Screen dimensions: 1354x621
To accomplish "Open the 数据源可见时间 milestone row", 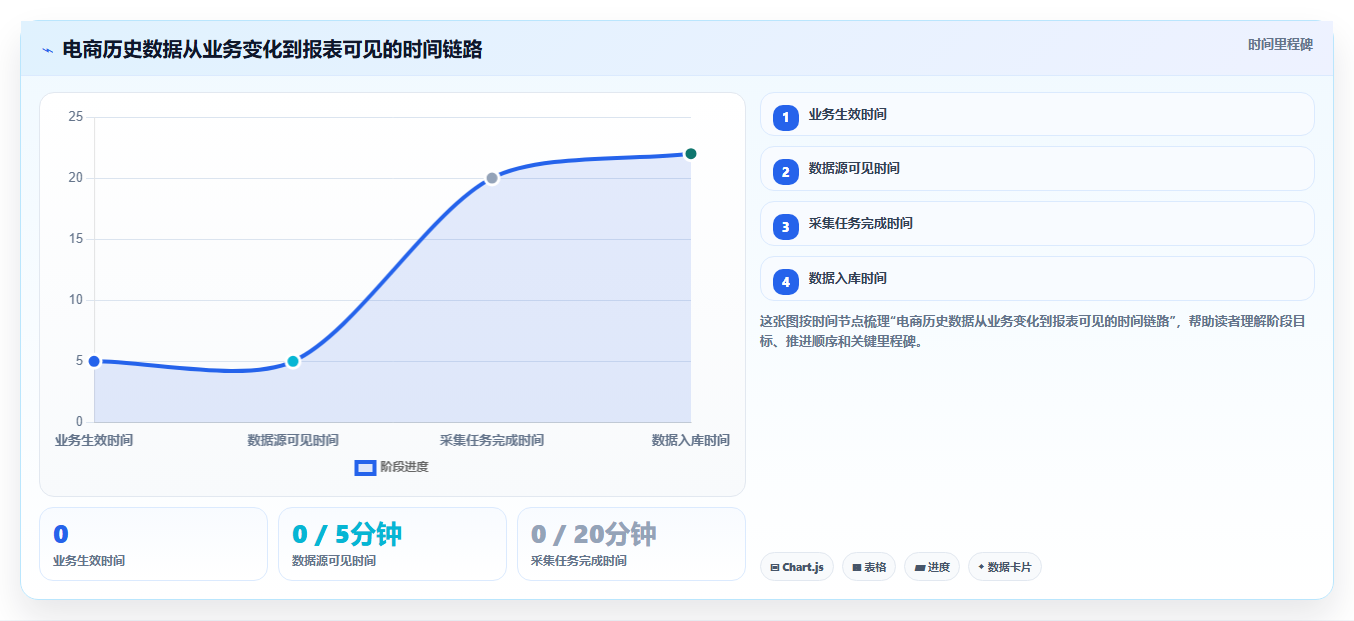I will click(x=1037, y=169).
